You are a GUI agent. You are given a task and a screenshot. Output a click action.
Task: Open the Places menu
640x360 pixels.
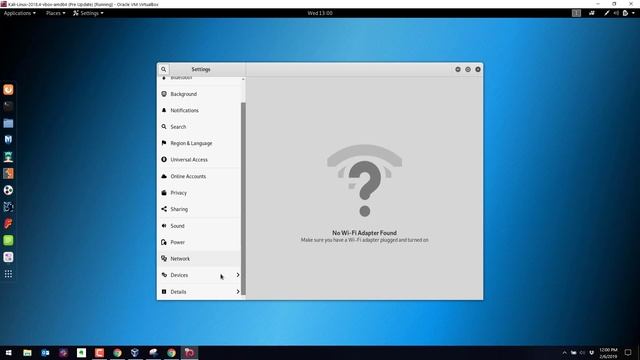56,13
